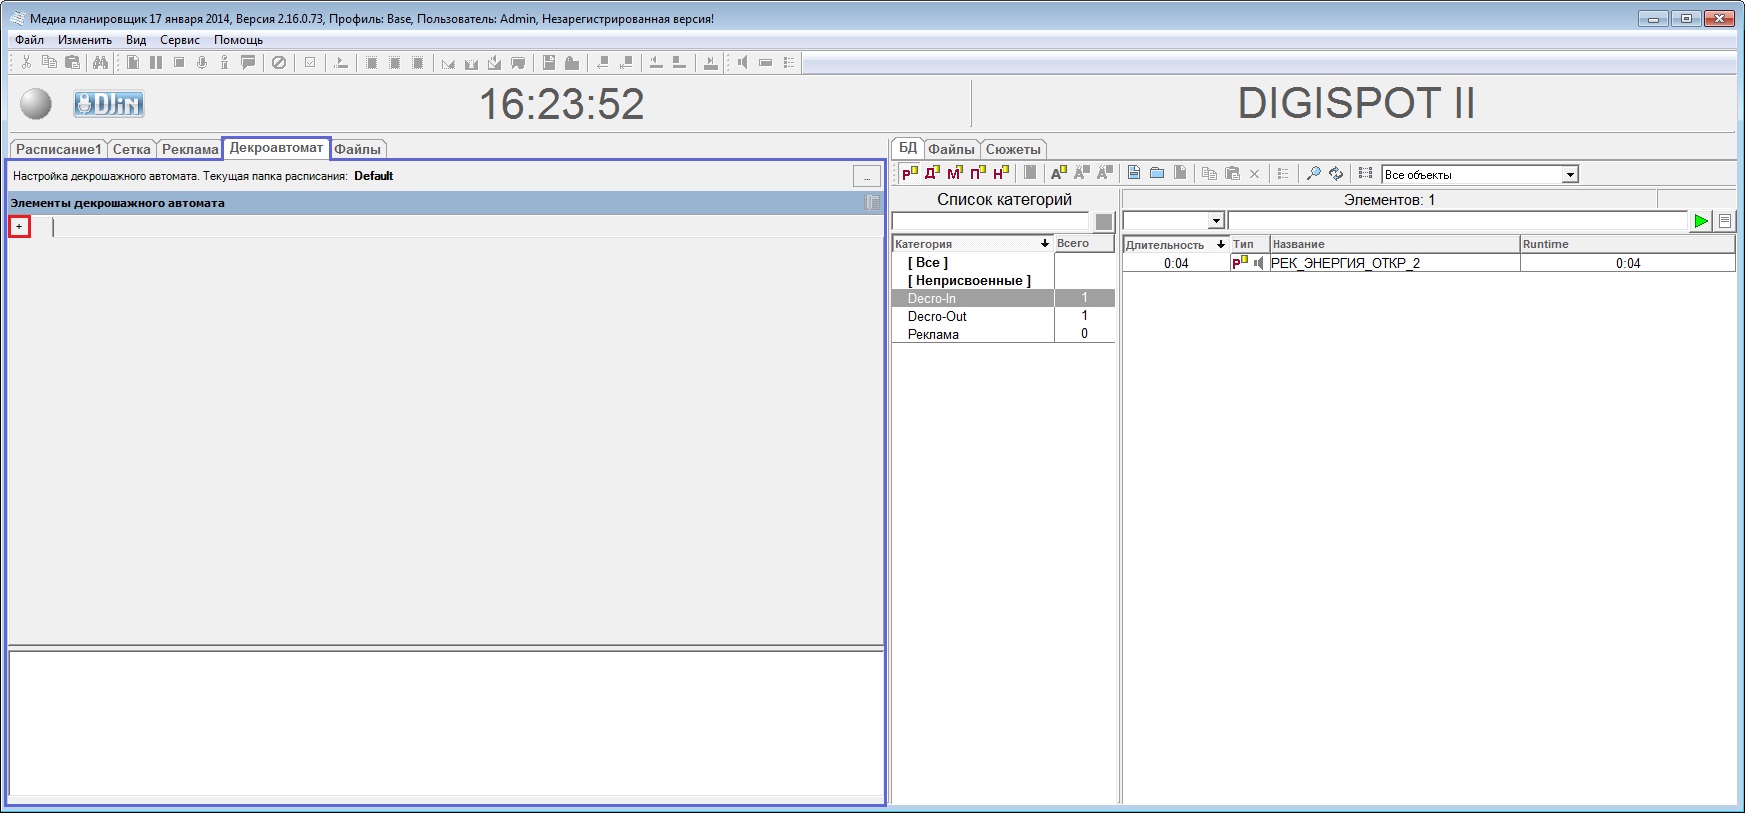Image resolution: width=1745 pixels, height=813 pixels.
Task: Open the Сервис menu
Action: 180,40
